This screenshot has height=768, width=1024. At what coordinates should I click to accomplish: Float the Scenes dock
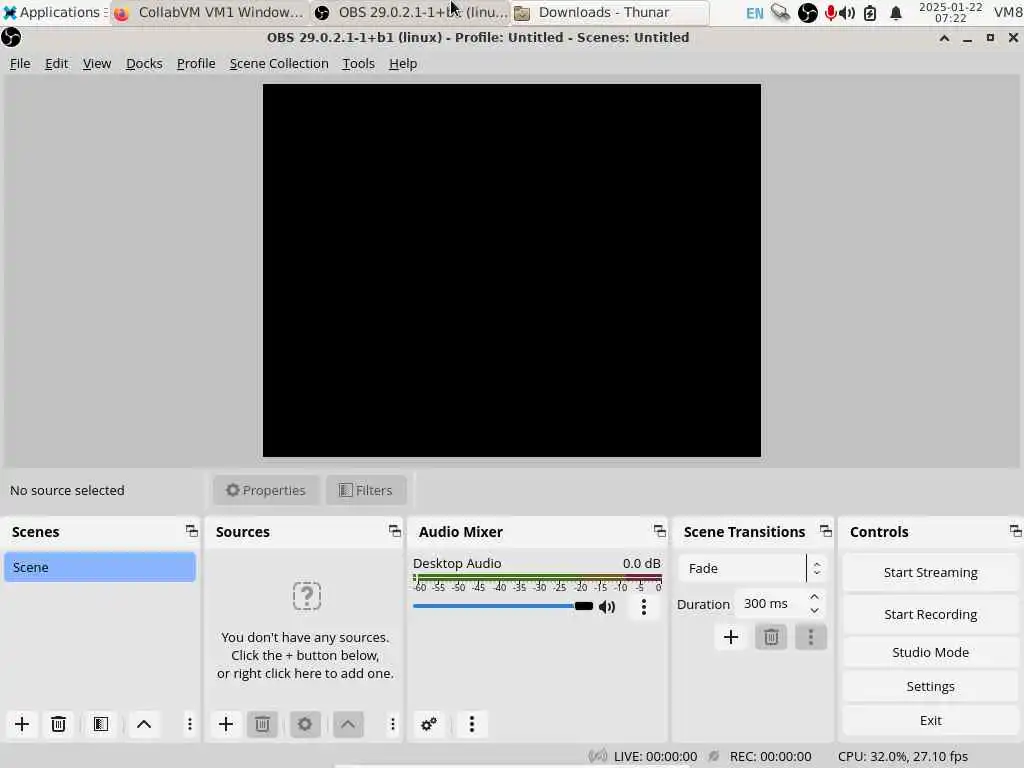[191, 531]
